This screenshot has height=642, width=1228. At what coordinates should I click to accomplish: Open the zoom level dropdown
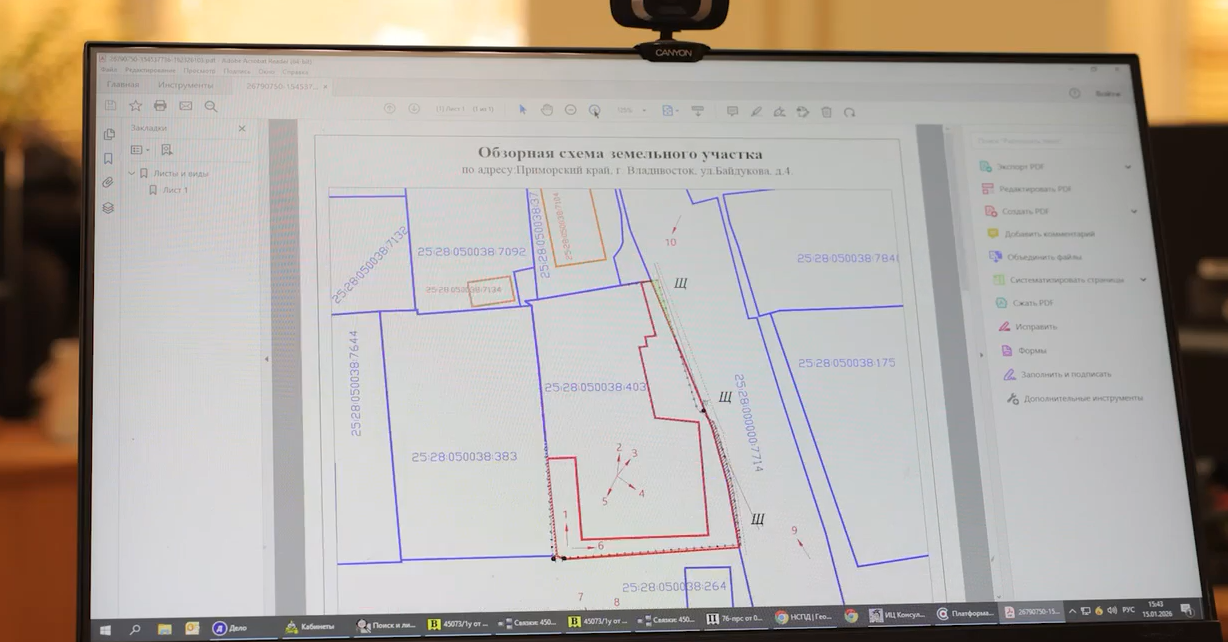click(644, 111)
